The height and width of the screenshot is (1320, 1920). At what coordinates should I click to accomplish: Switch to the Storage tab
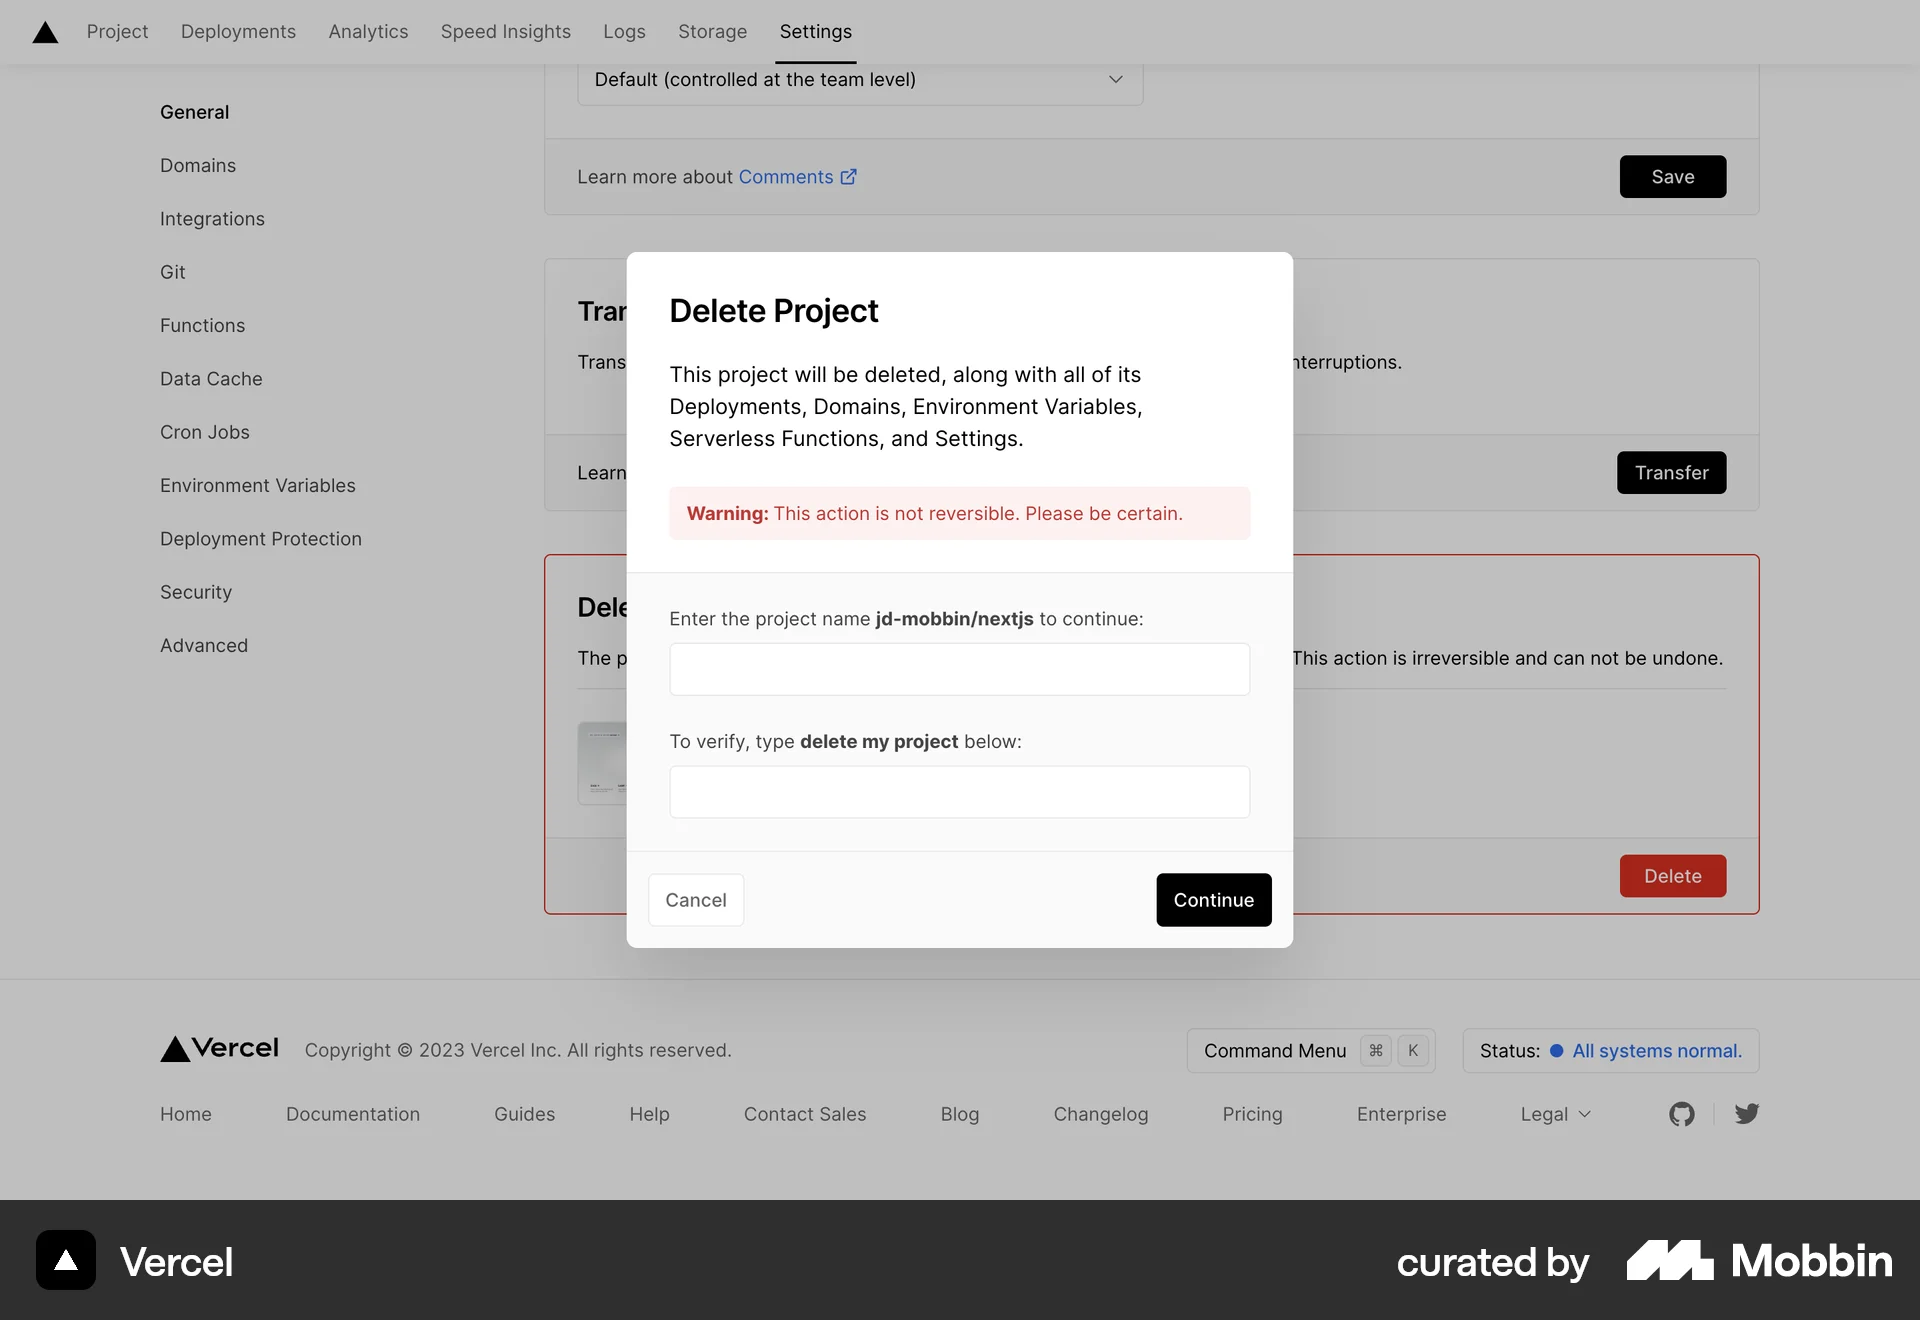click(712, 32)
